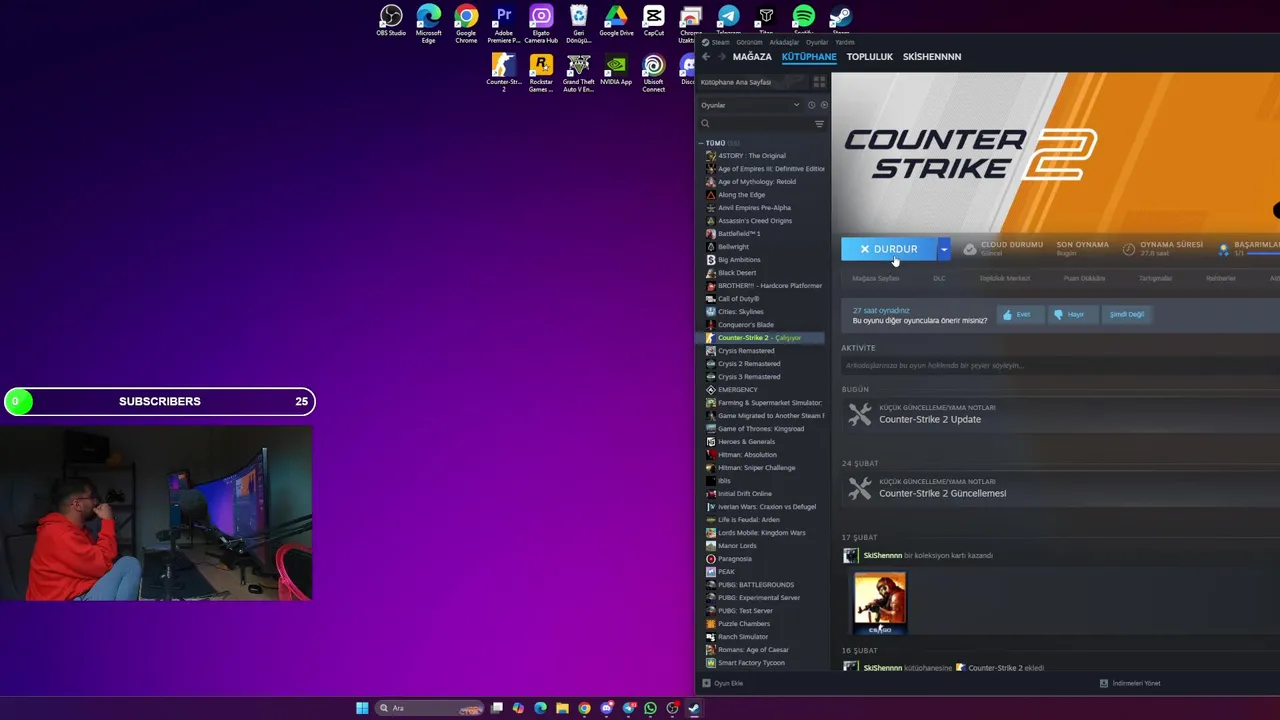Image resolution: width=1280 pixels, height=720 pixels.
Task: Open WhatsApp from the taskbar
Action: pos(651,708)
